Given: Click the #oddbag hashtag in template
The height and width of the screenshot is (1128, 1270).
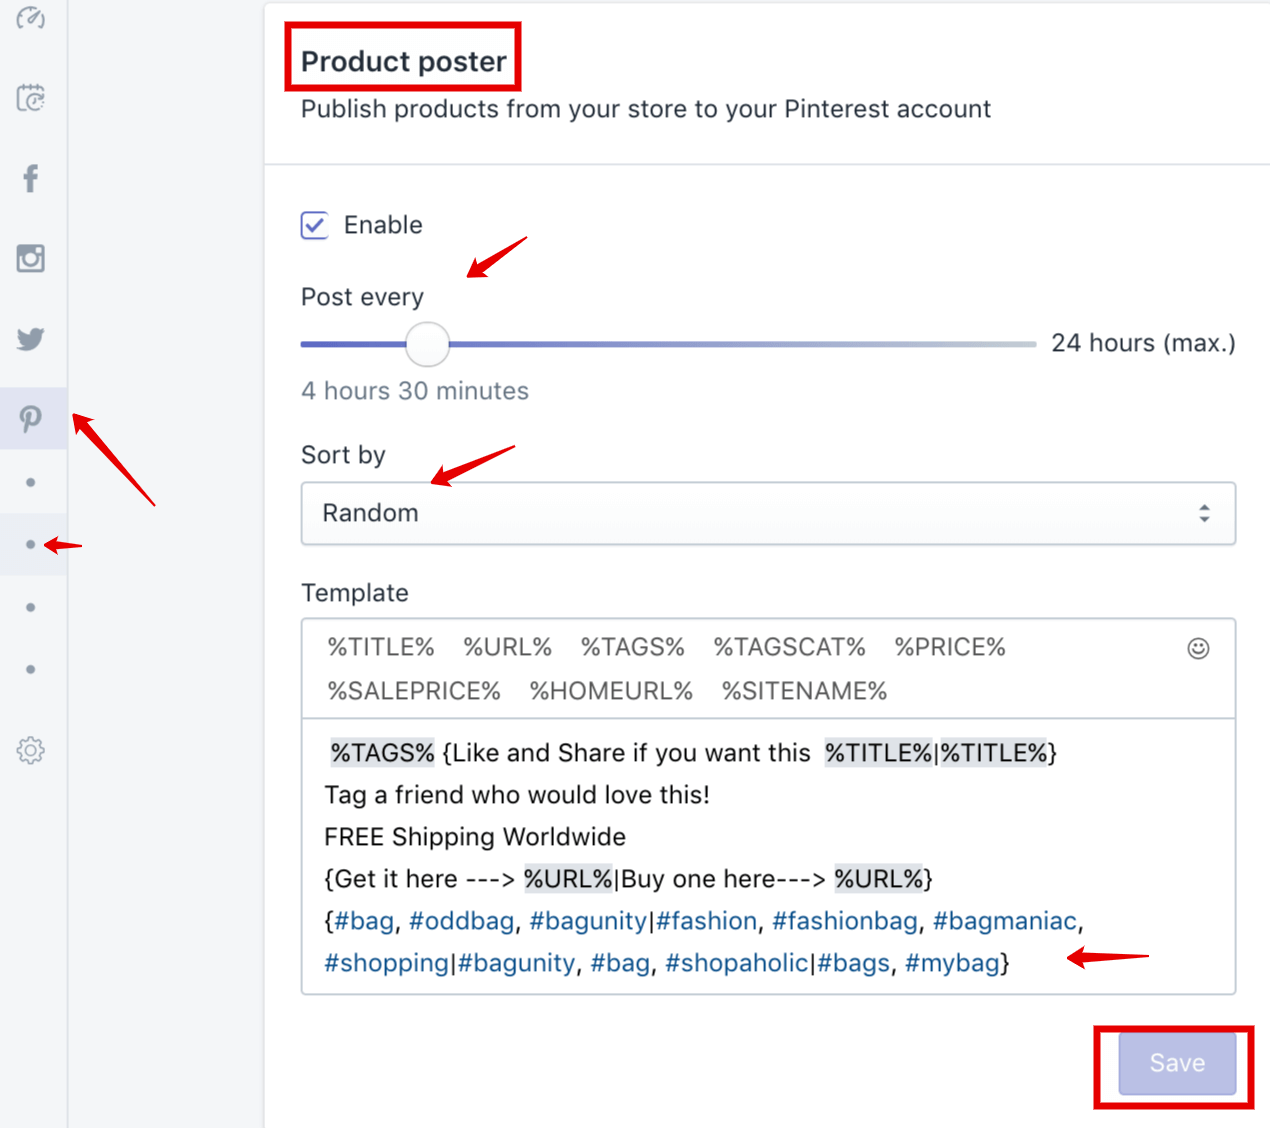Looking at the screenshot, I should pos(462,921).
